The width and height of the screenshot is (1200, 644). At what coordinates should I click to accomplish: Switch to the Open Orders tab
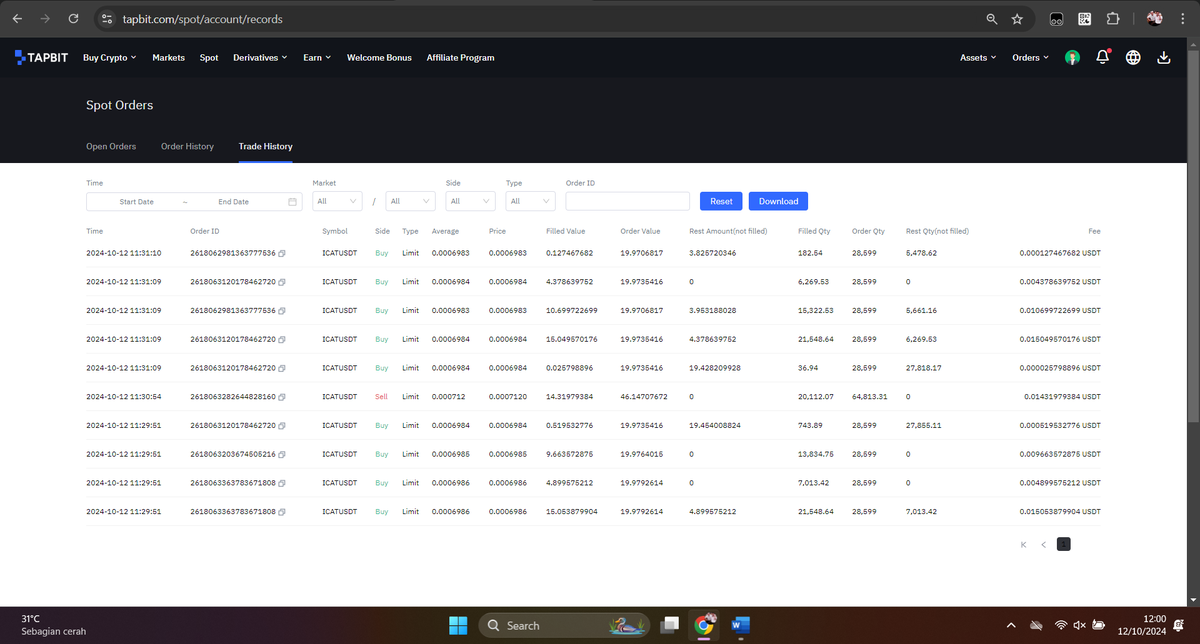tap(111, 146)
